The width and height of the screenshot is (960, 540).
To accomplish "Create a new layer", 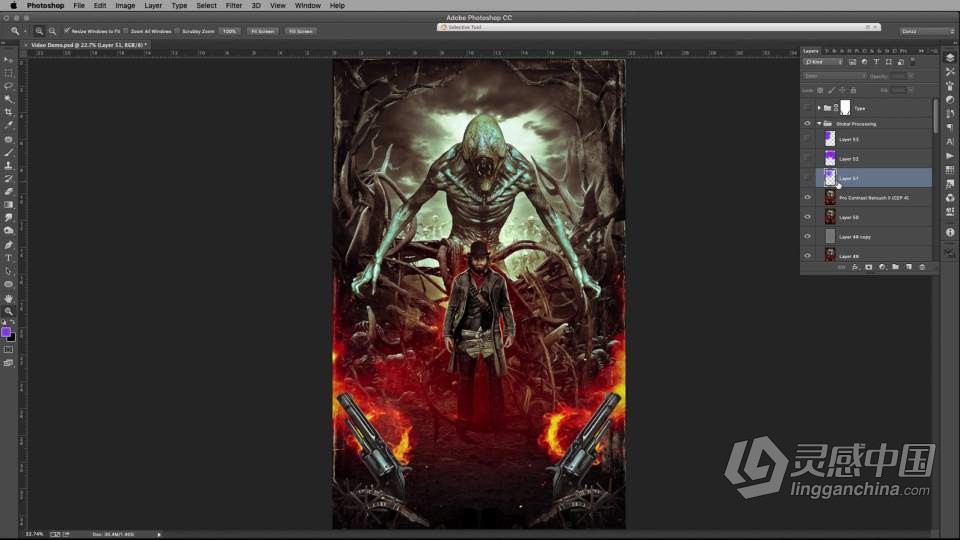I will click(909, 267).
